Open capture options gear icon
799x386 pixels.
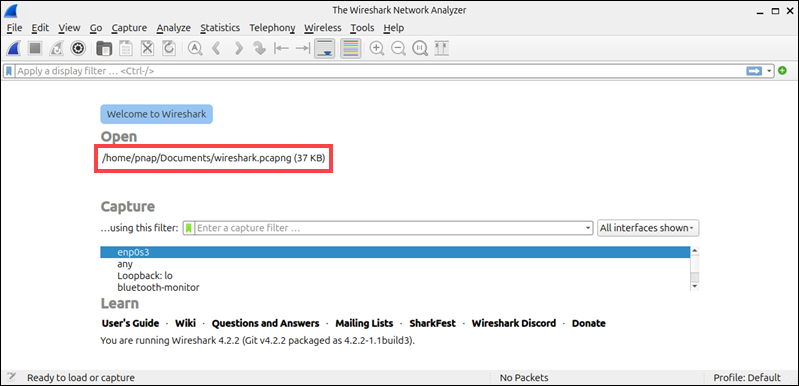pyautogui.click(x=77, y=48)
